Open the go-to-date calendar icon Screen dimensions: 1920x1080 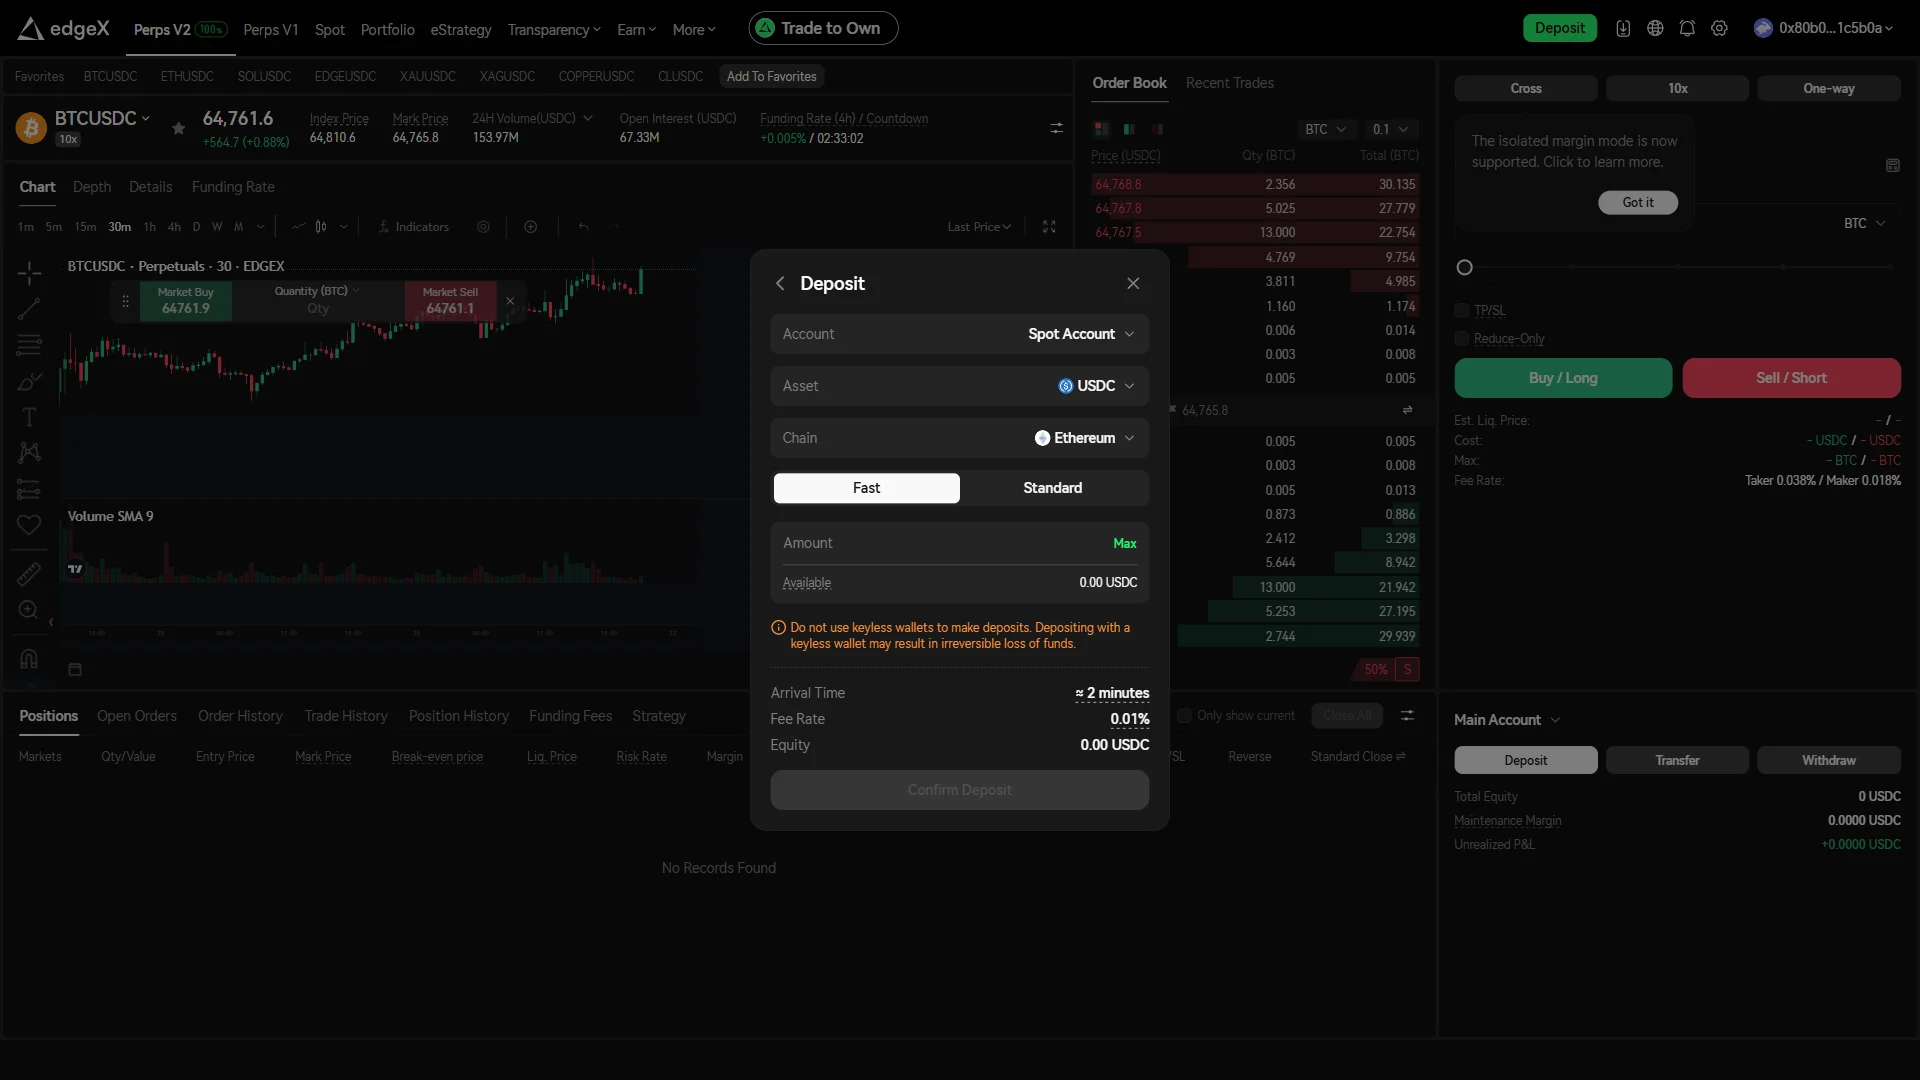[x=75, y=669]
